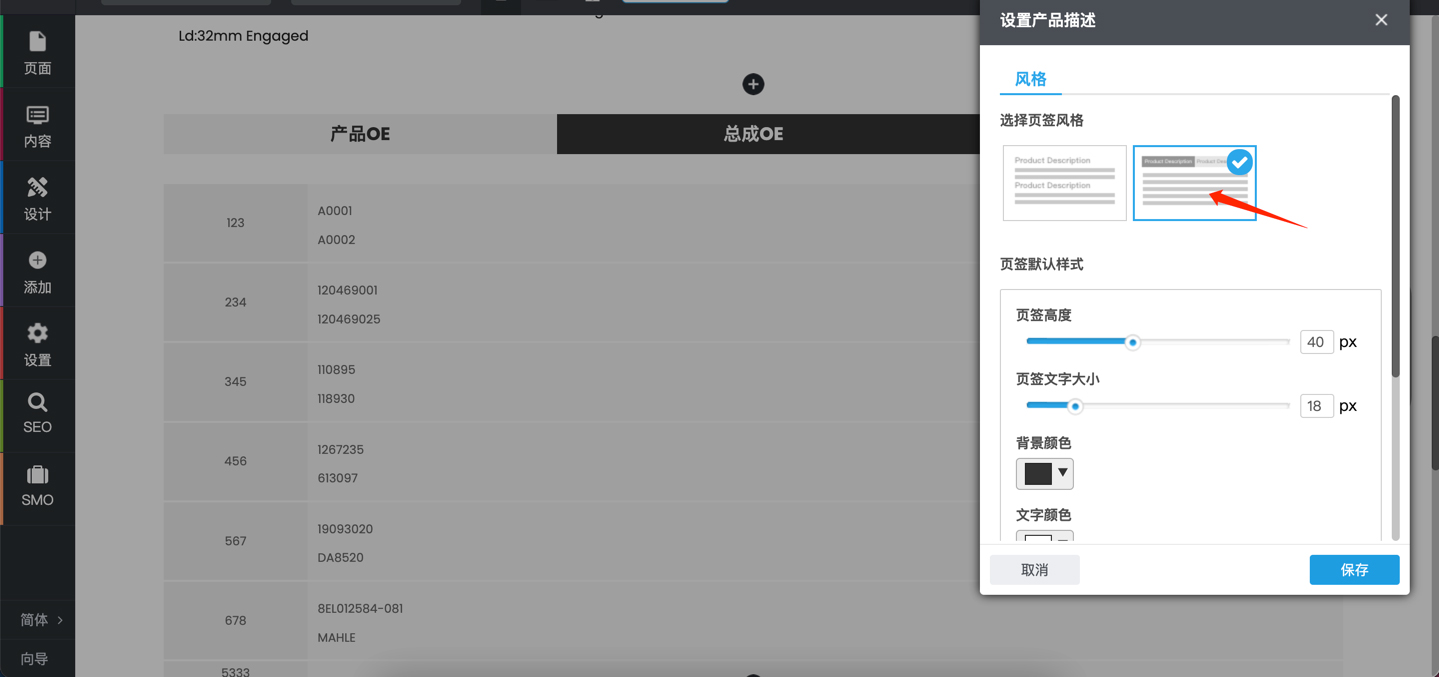
Task: Select the checked horizontal tab style thumbnail
Action: (1194, 183)
